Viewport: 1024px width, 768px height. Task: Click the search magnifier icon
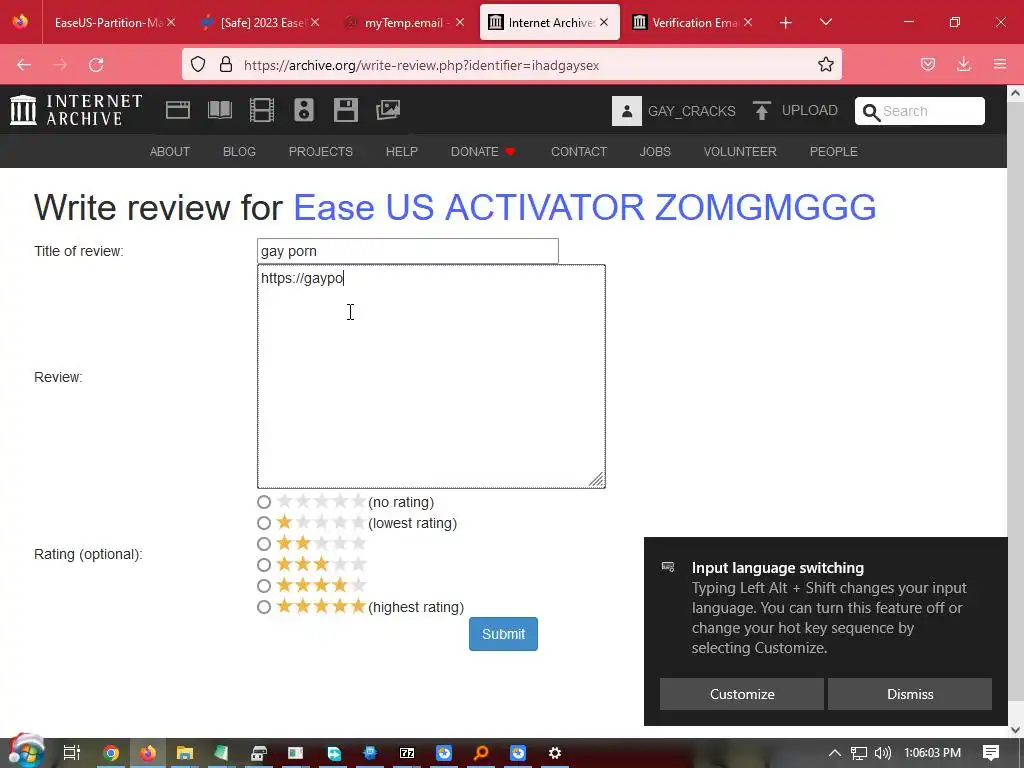(x=871, y=112)
